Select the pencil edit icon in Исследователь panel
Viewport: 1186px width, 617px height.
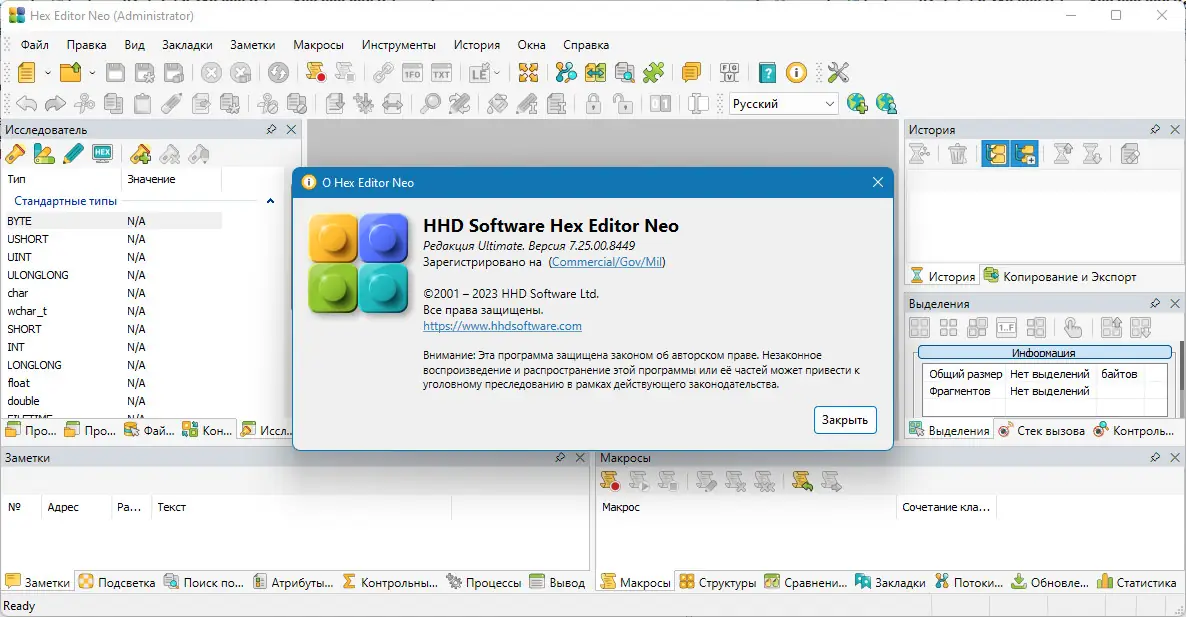pyautogui.click(x=72, y=153)
